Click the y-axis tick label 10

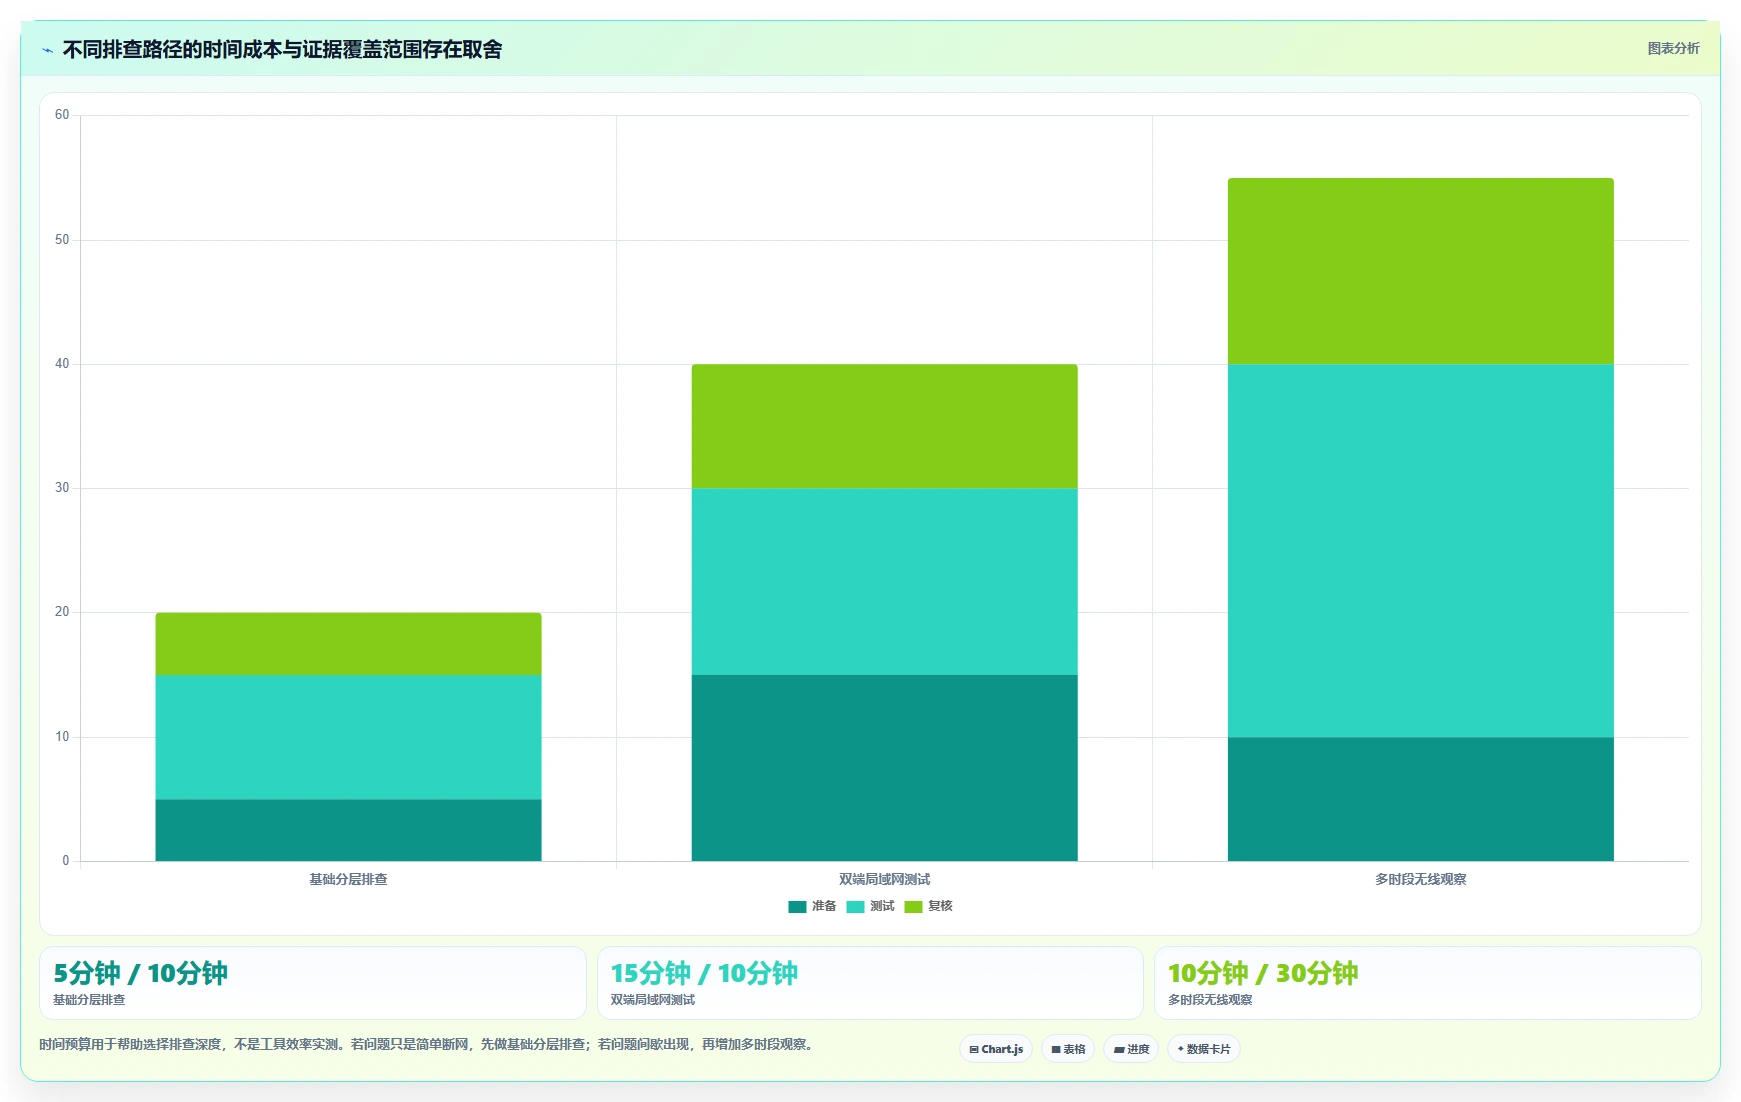[62, 737]
